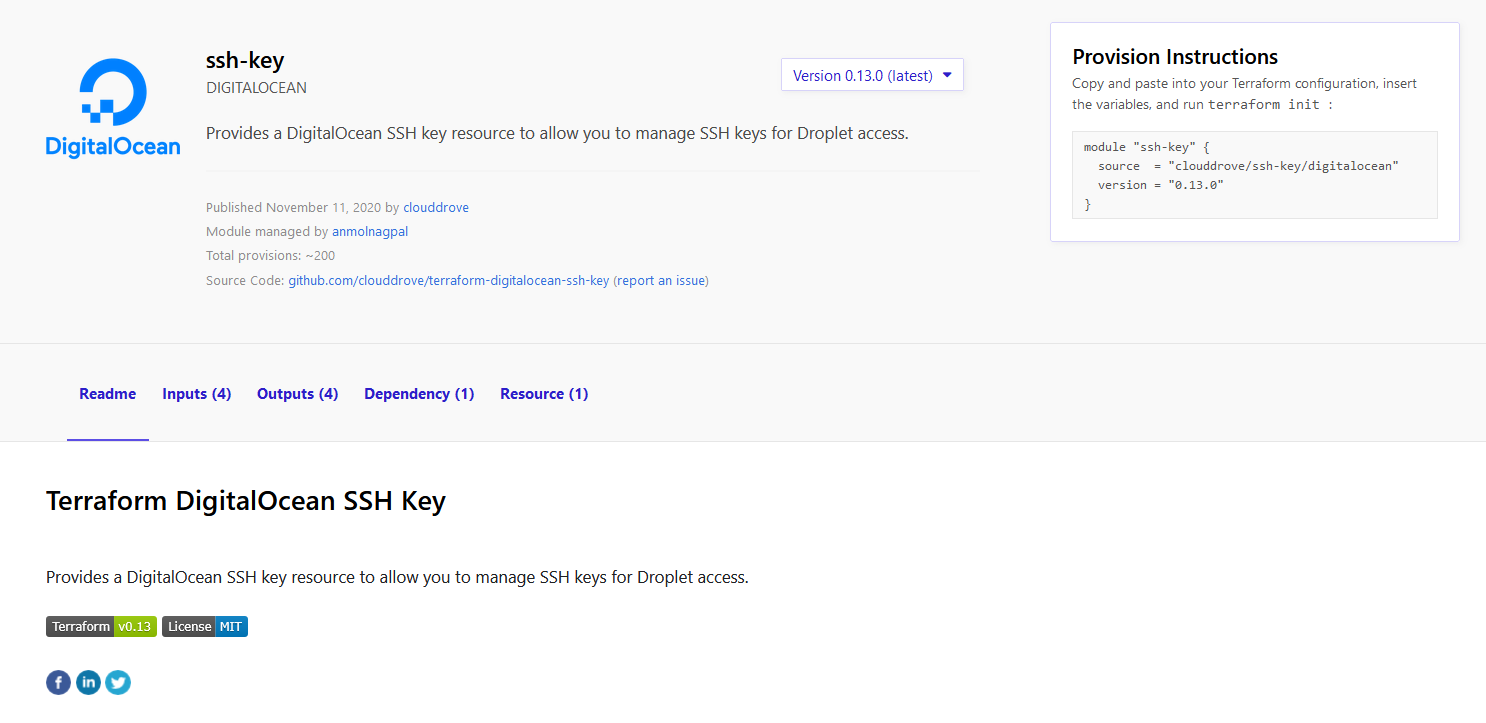Click the Twitter share icon
Viewport: 1486px width, 723px height.
[x=118, y=683]
